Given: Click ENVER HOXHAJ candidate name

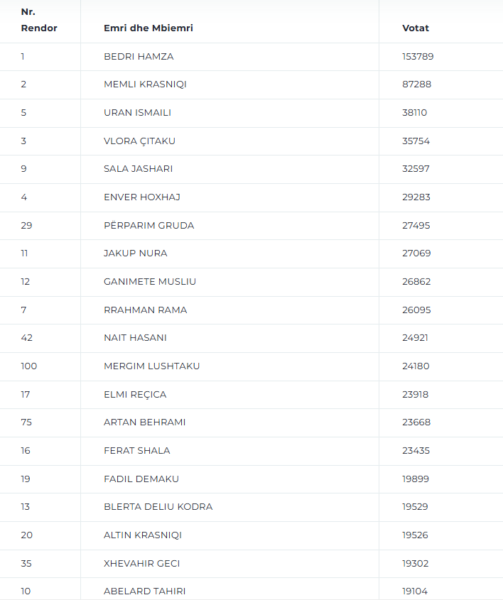Looking at the screenshot, I should point(142,197).
